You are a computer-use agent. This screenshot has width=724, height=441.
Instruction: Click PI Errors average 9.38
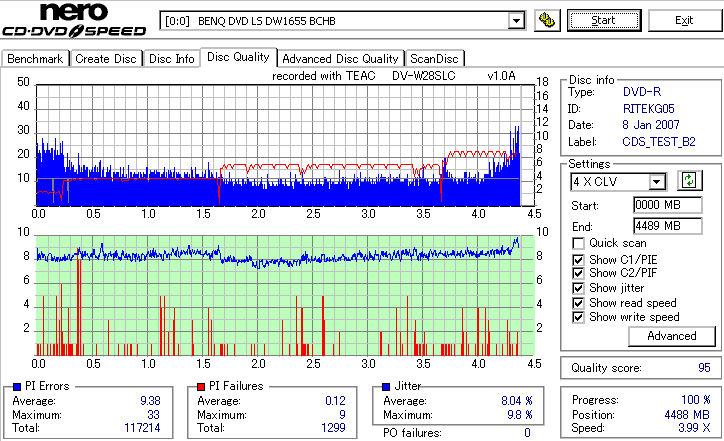coord(150,401)
